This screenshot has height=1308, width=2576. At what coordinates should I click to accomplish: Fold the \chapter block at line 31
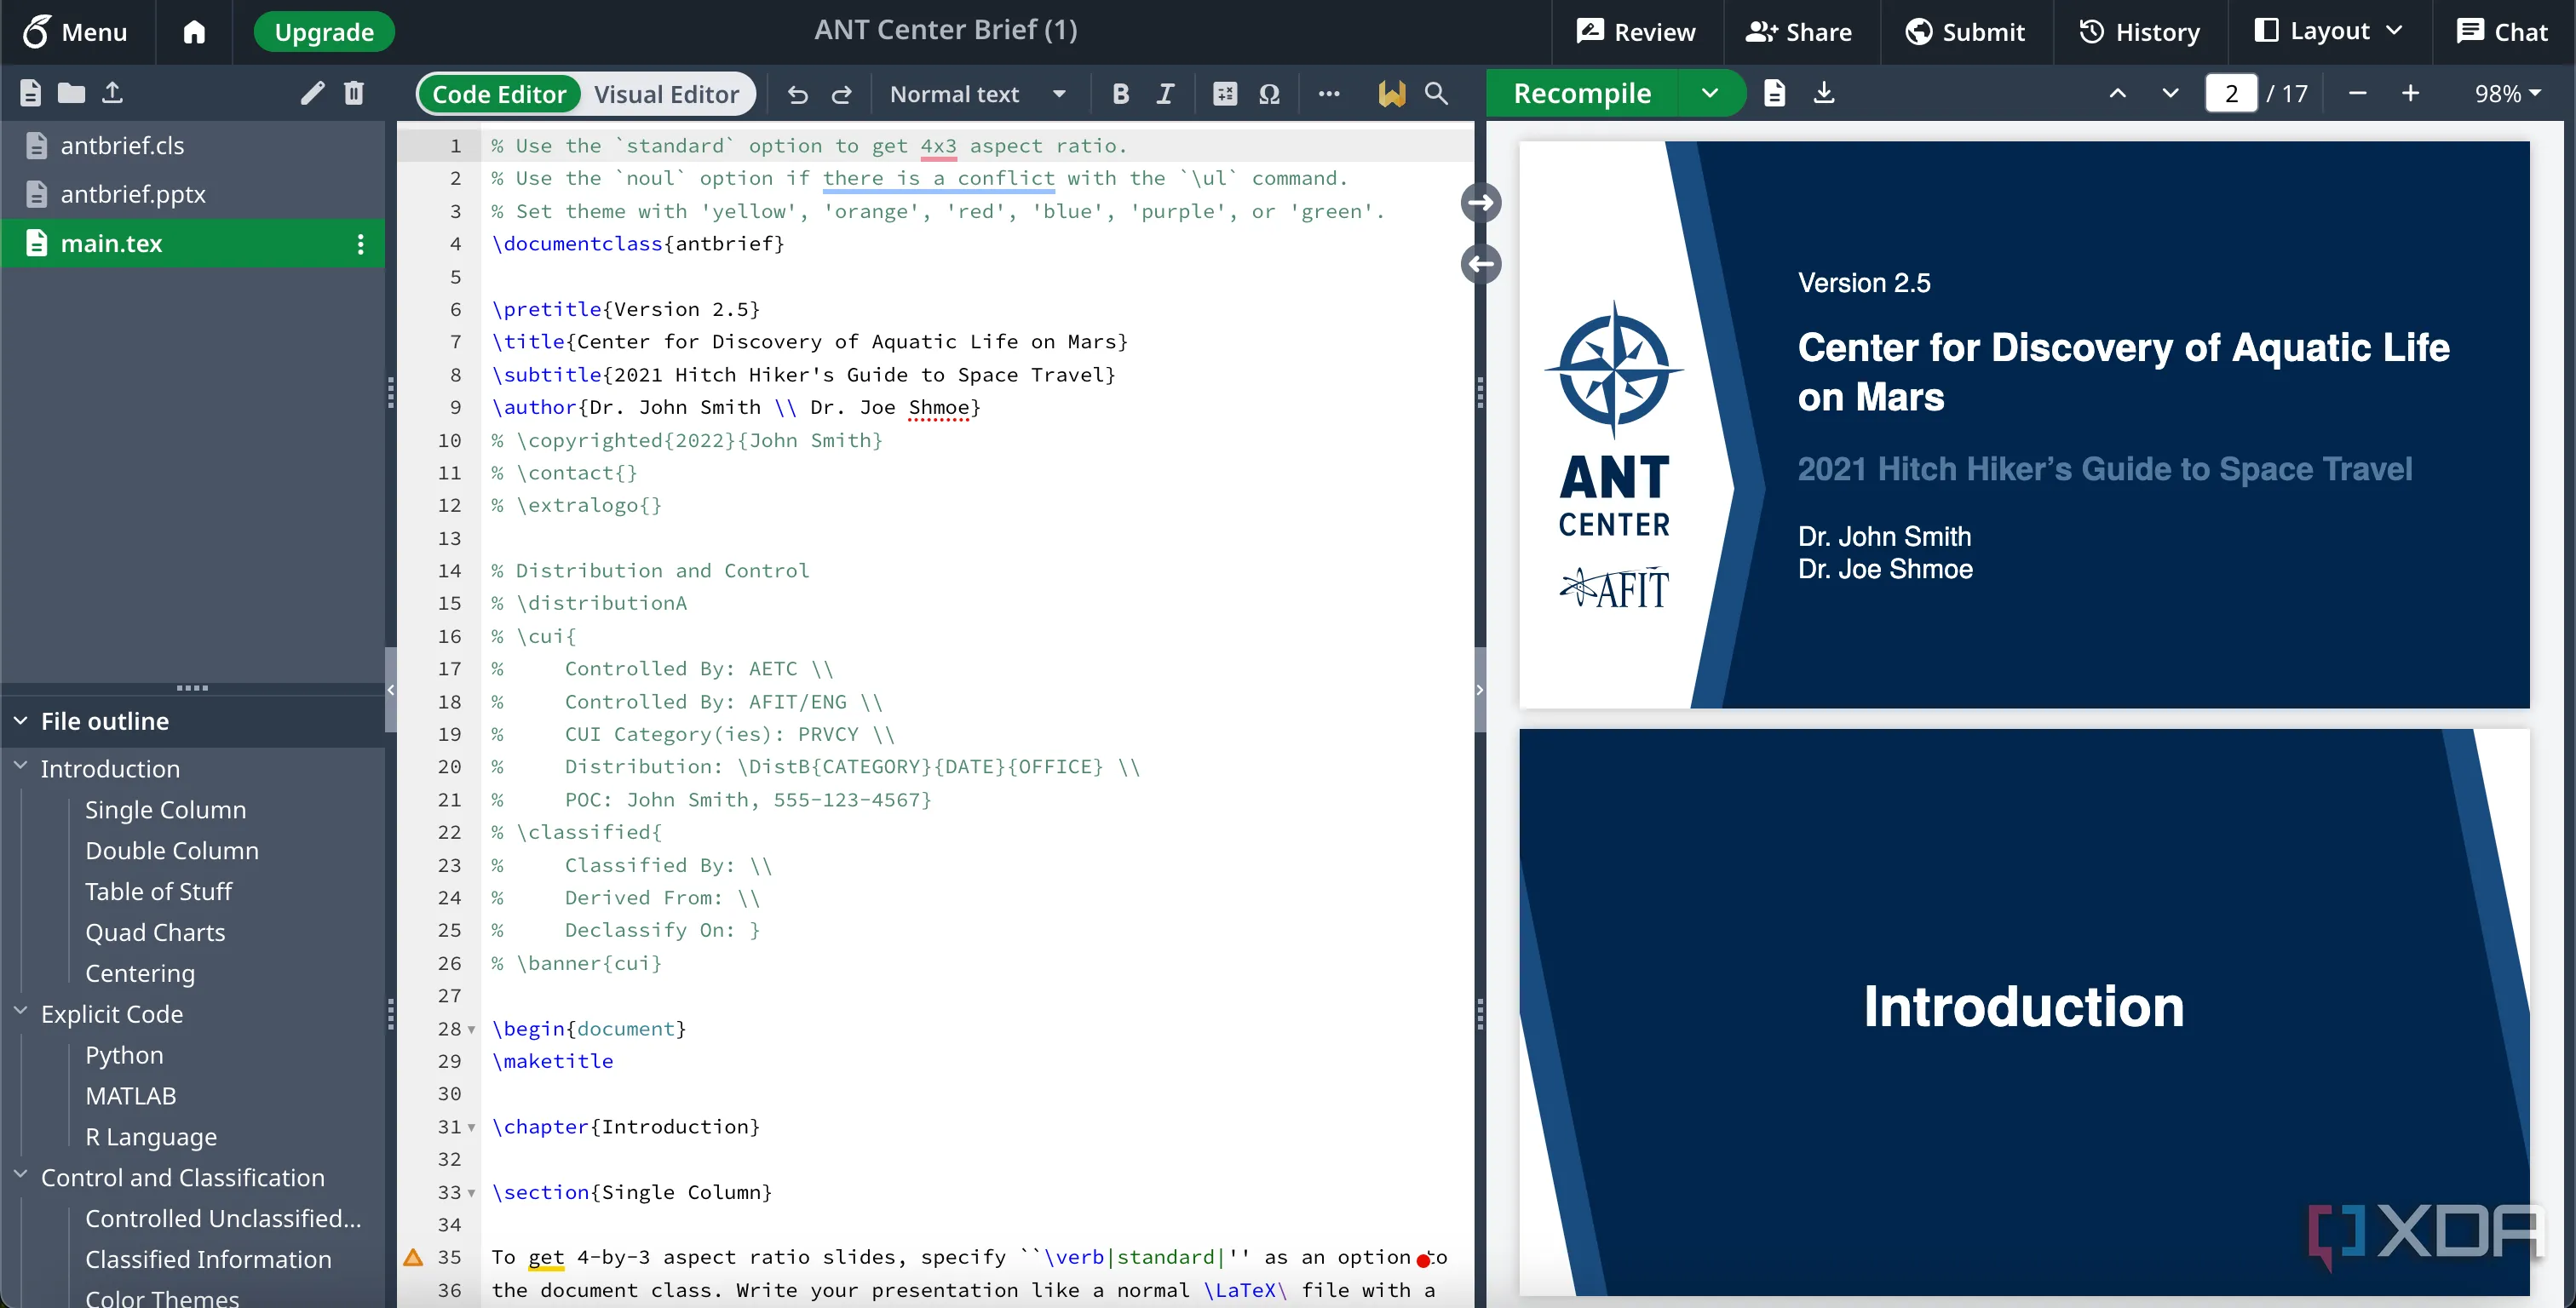point(472,1128)
